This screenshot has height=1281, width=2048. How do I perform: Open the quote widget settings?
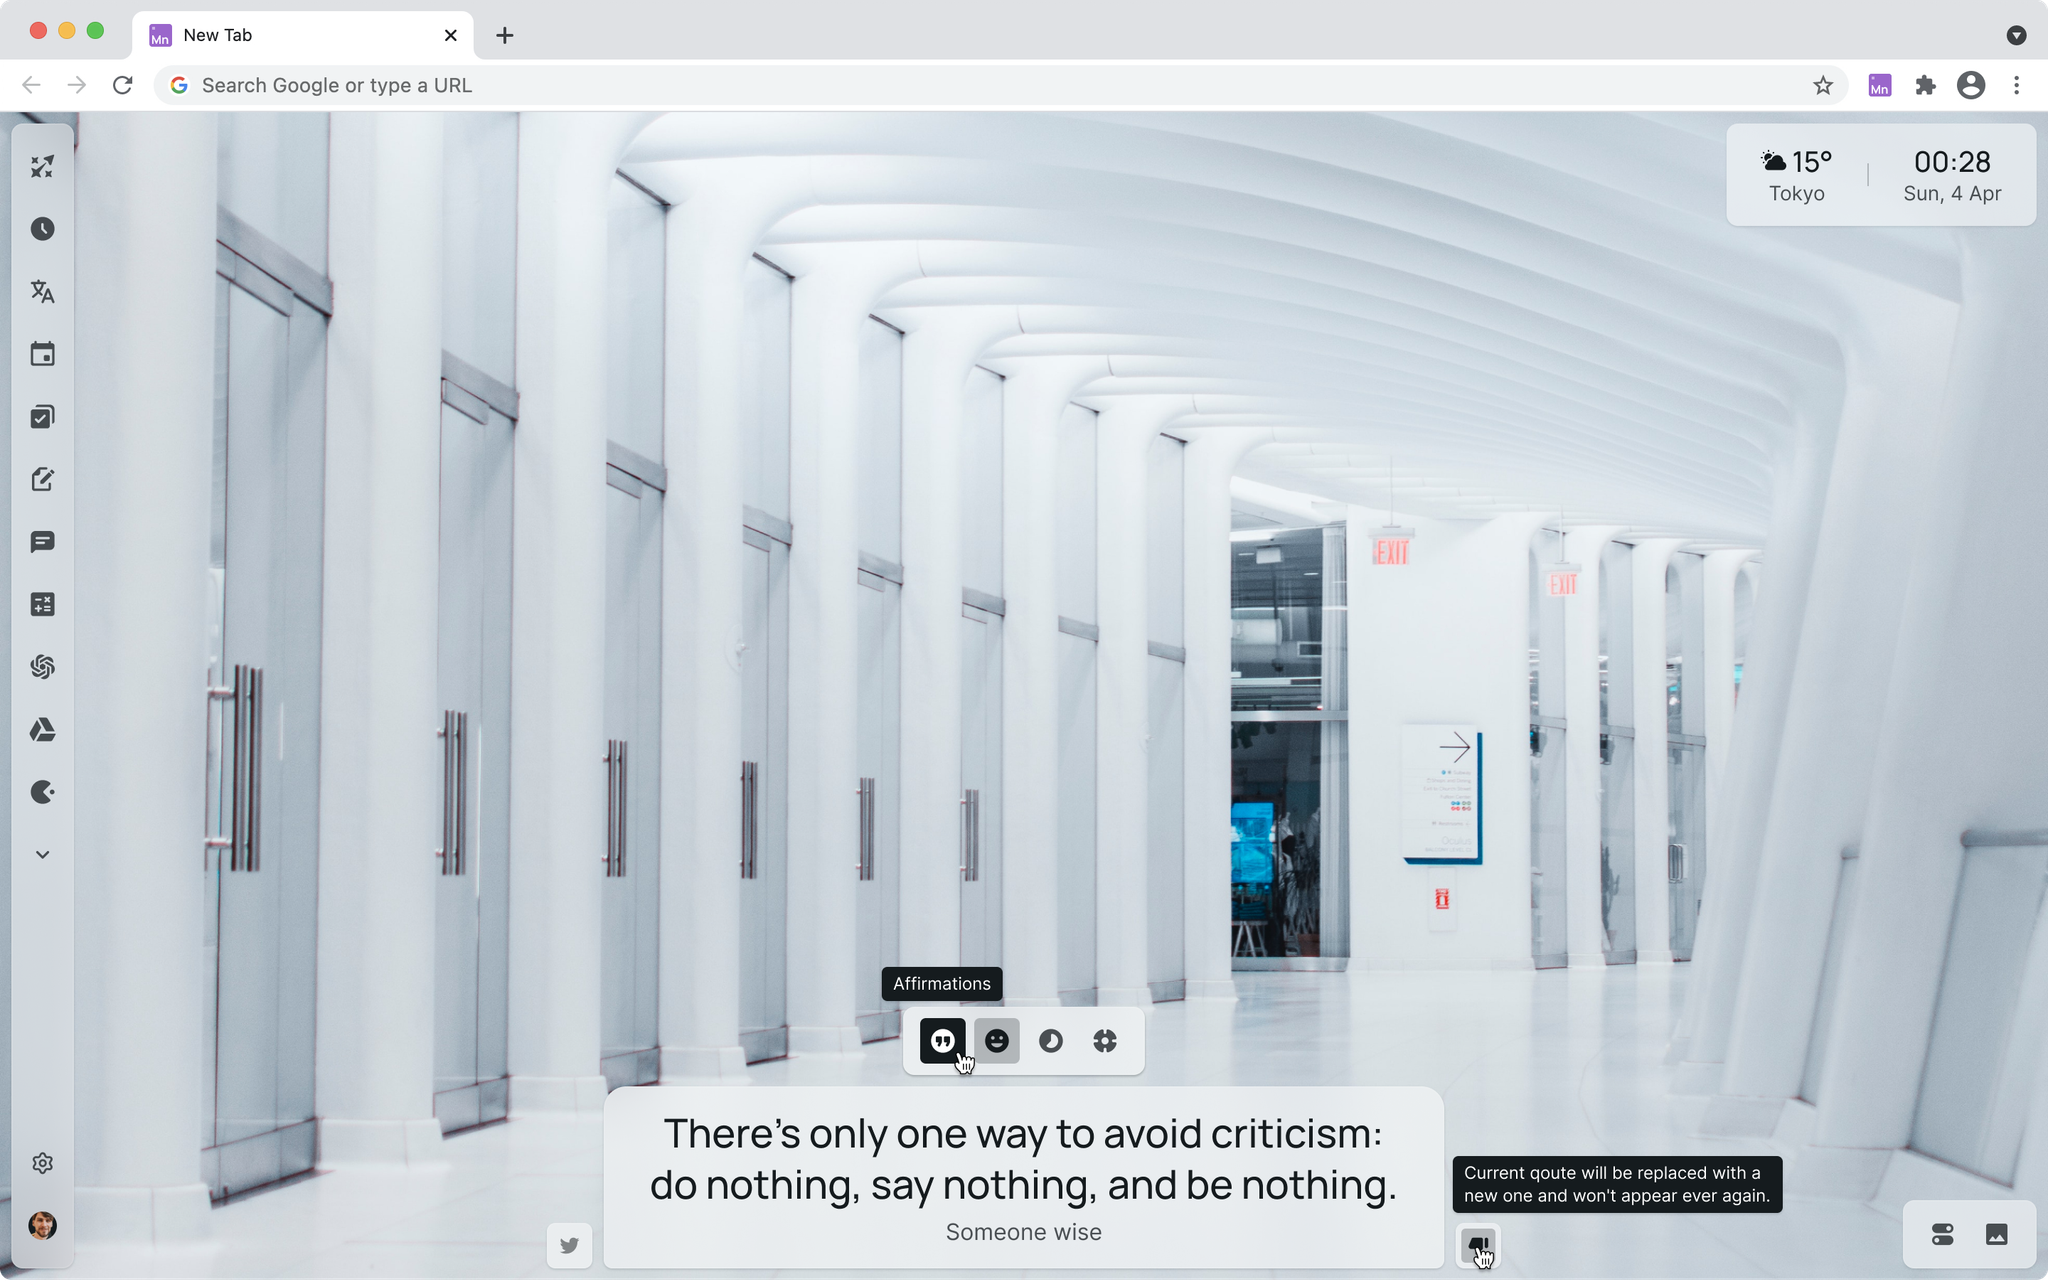(x=1104, y=1040)
